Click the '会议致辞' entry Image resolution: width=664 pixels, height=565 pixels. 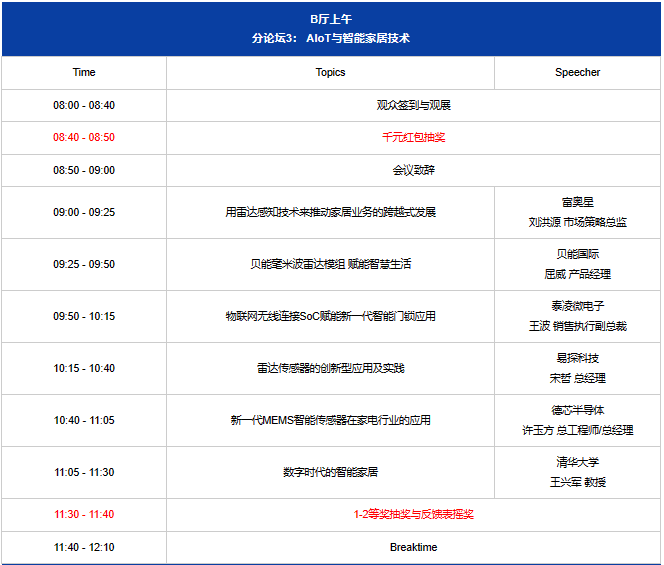[414, 170]
